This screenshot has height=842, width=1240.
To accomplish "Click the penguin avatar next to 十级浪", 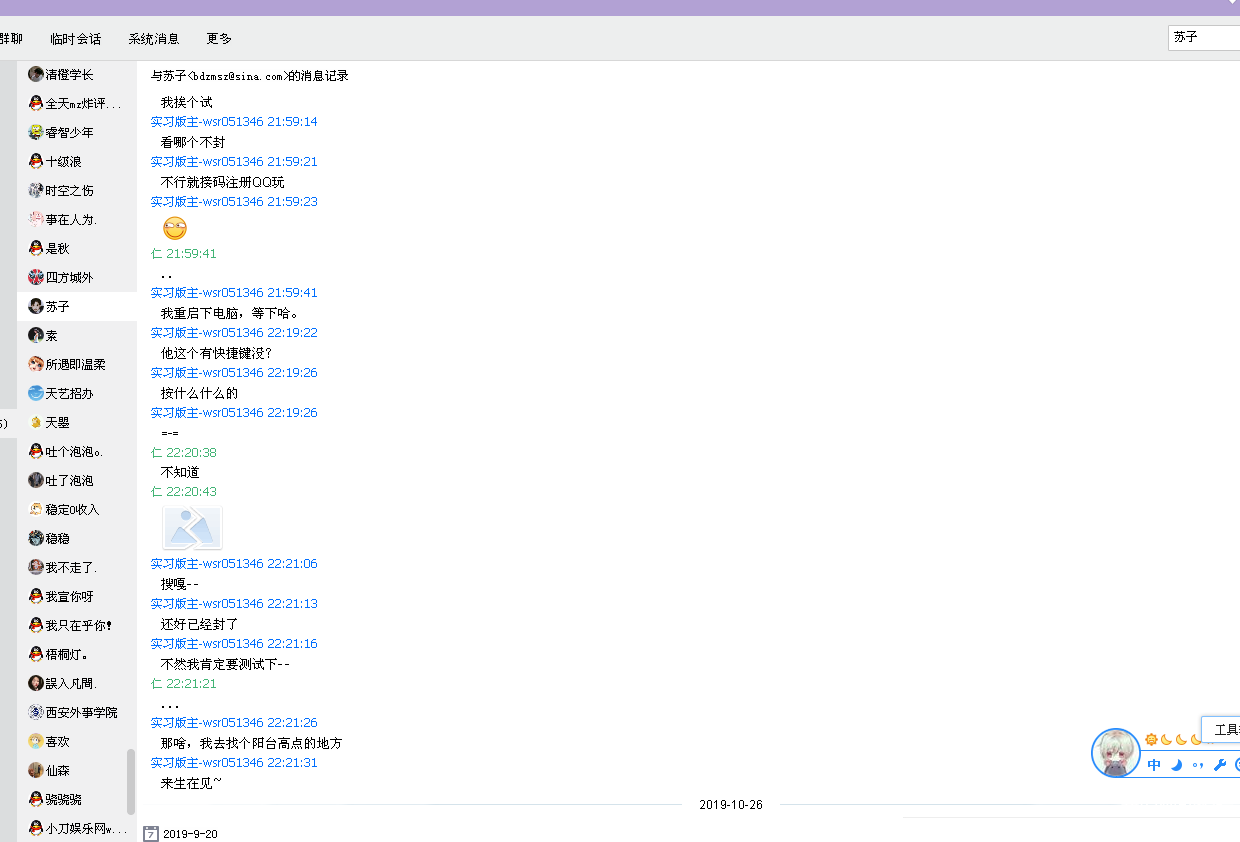I will [x=36, y=161].
